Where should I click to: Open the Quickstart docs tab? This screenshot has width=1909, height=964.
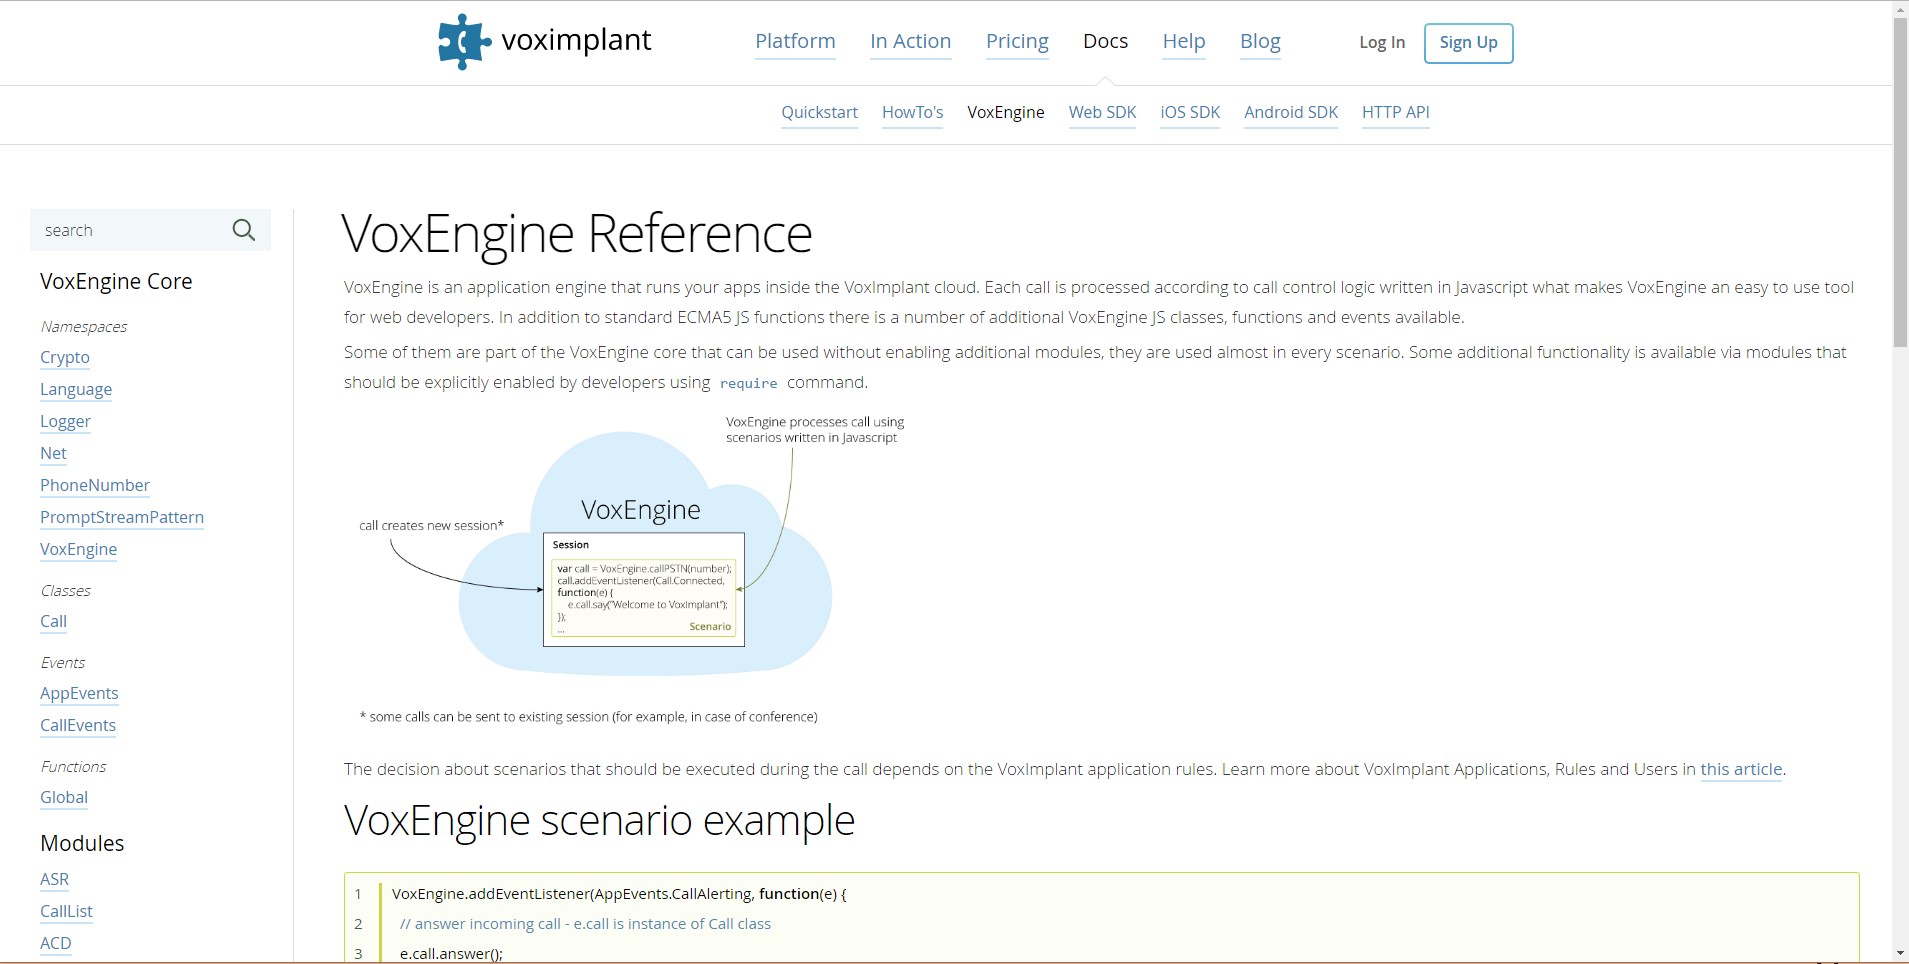[x=819, y=112]
